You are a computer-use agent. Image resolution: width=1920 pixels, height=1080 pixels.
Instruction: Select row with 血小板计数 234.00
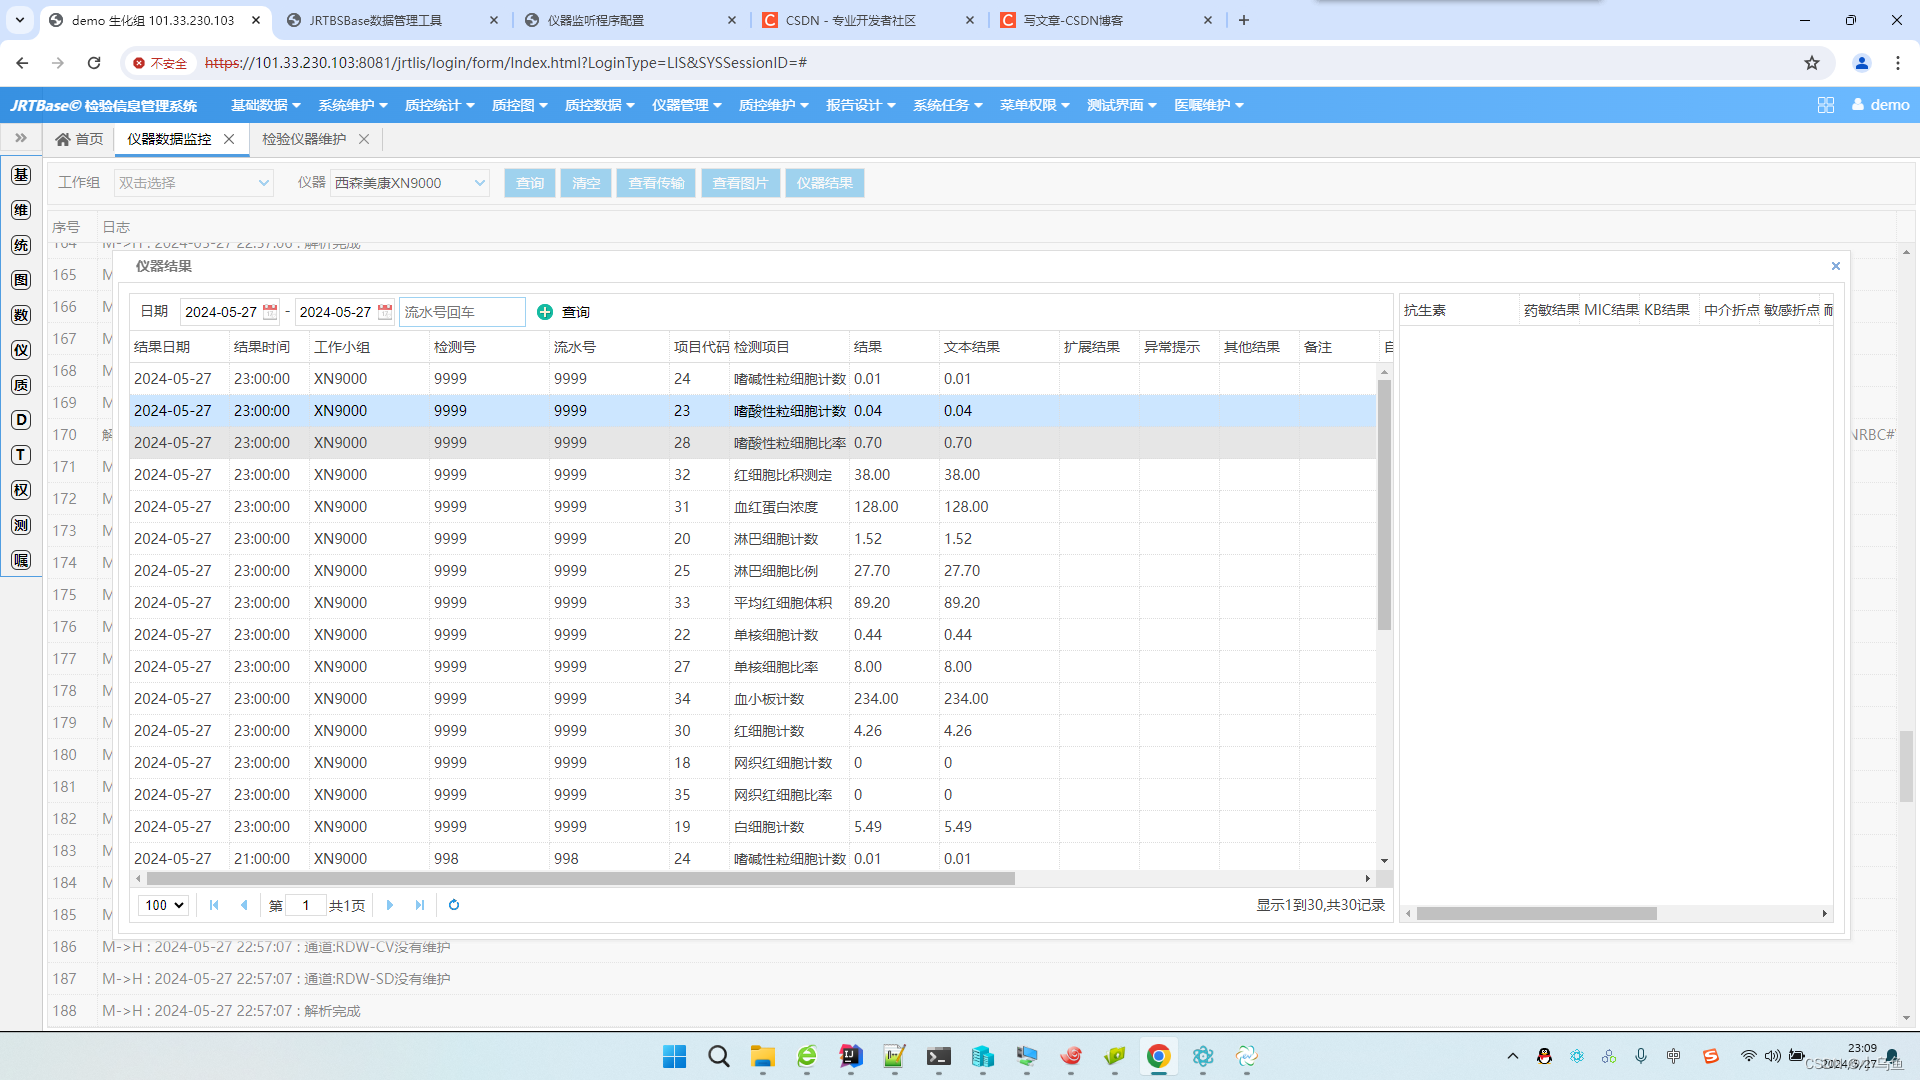pos(753,699)
